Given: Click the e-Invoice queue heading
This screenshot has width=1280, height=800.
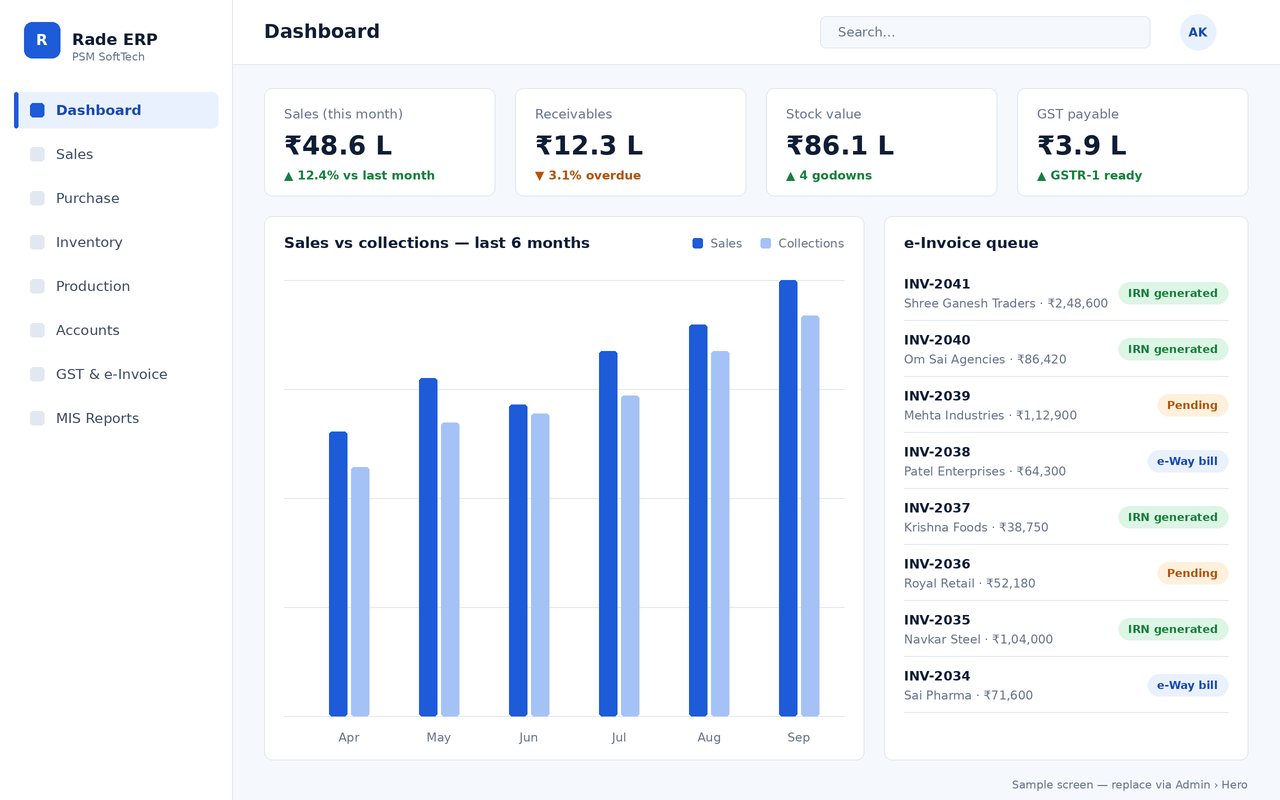Looking at the screenshot, I should (971, 243).
